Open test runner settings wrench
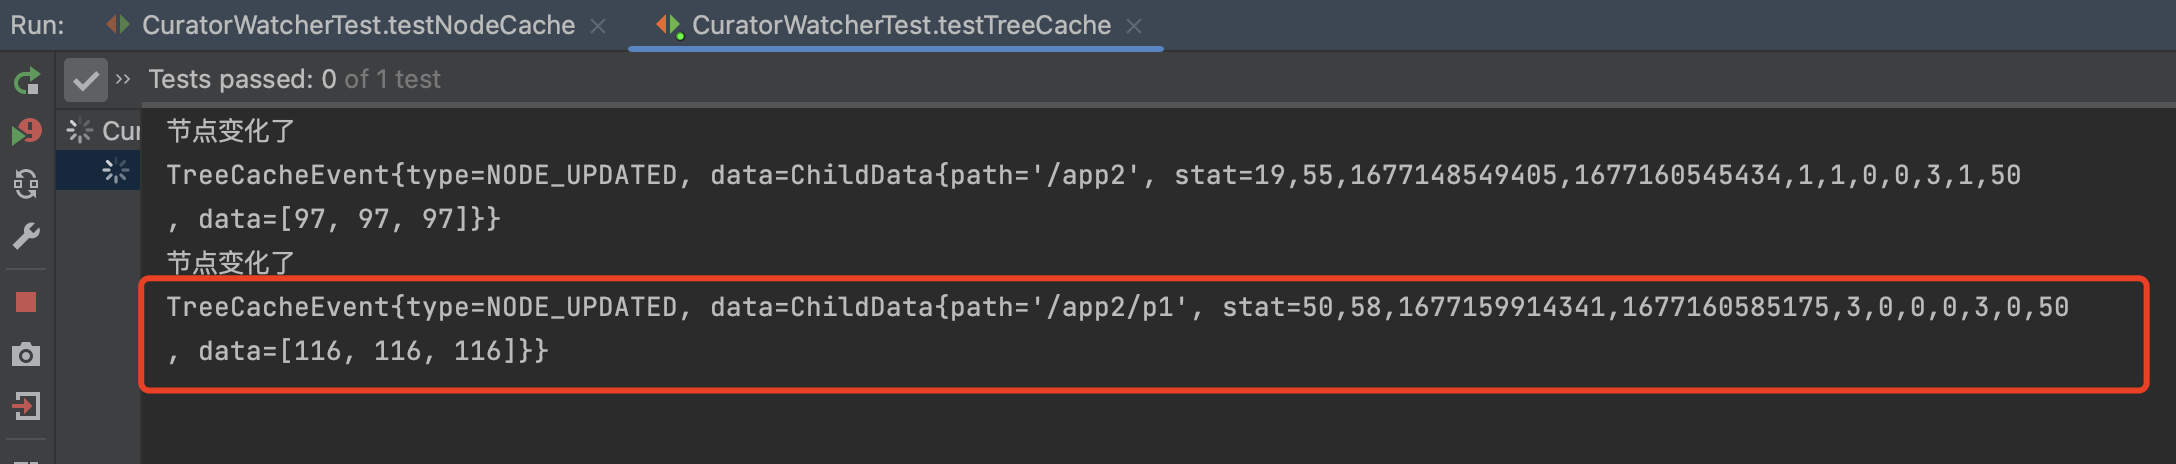This screenshot has width=2176, height=464. pos(27,236)
